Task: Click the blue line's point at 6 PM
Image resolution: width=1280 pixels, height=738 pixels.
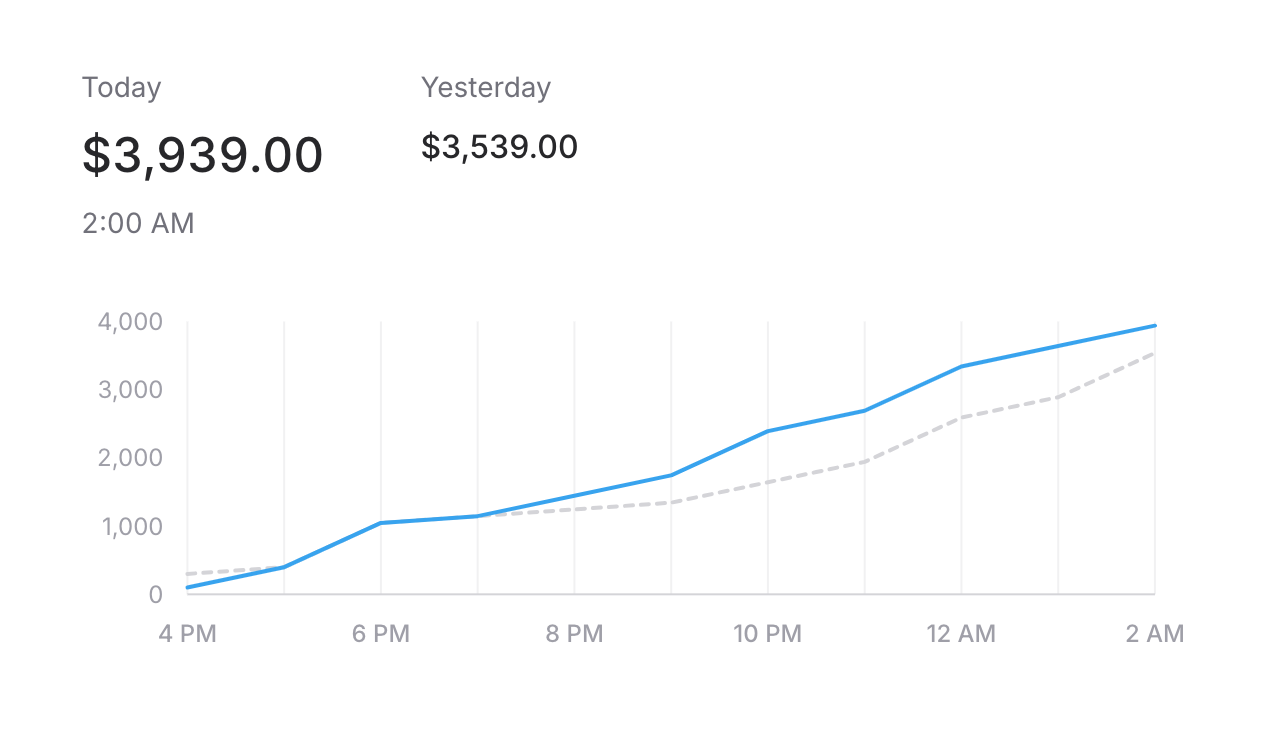Action: coord(381,523)
